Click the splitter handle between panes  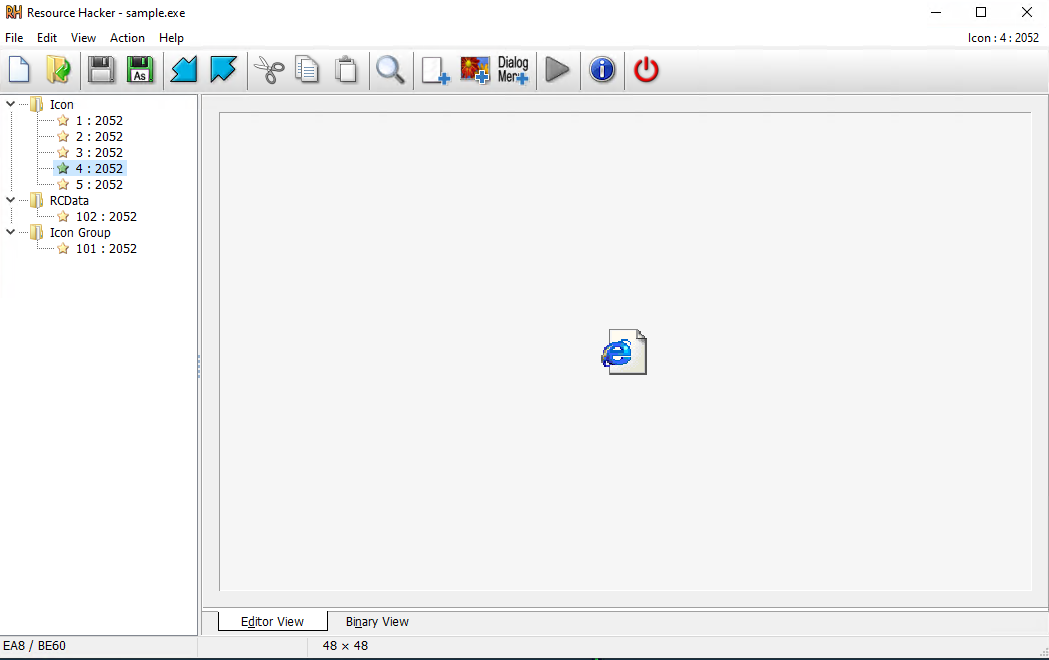point(199,366)
